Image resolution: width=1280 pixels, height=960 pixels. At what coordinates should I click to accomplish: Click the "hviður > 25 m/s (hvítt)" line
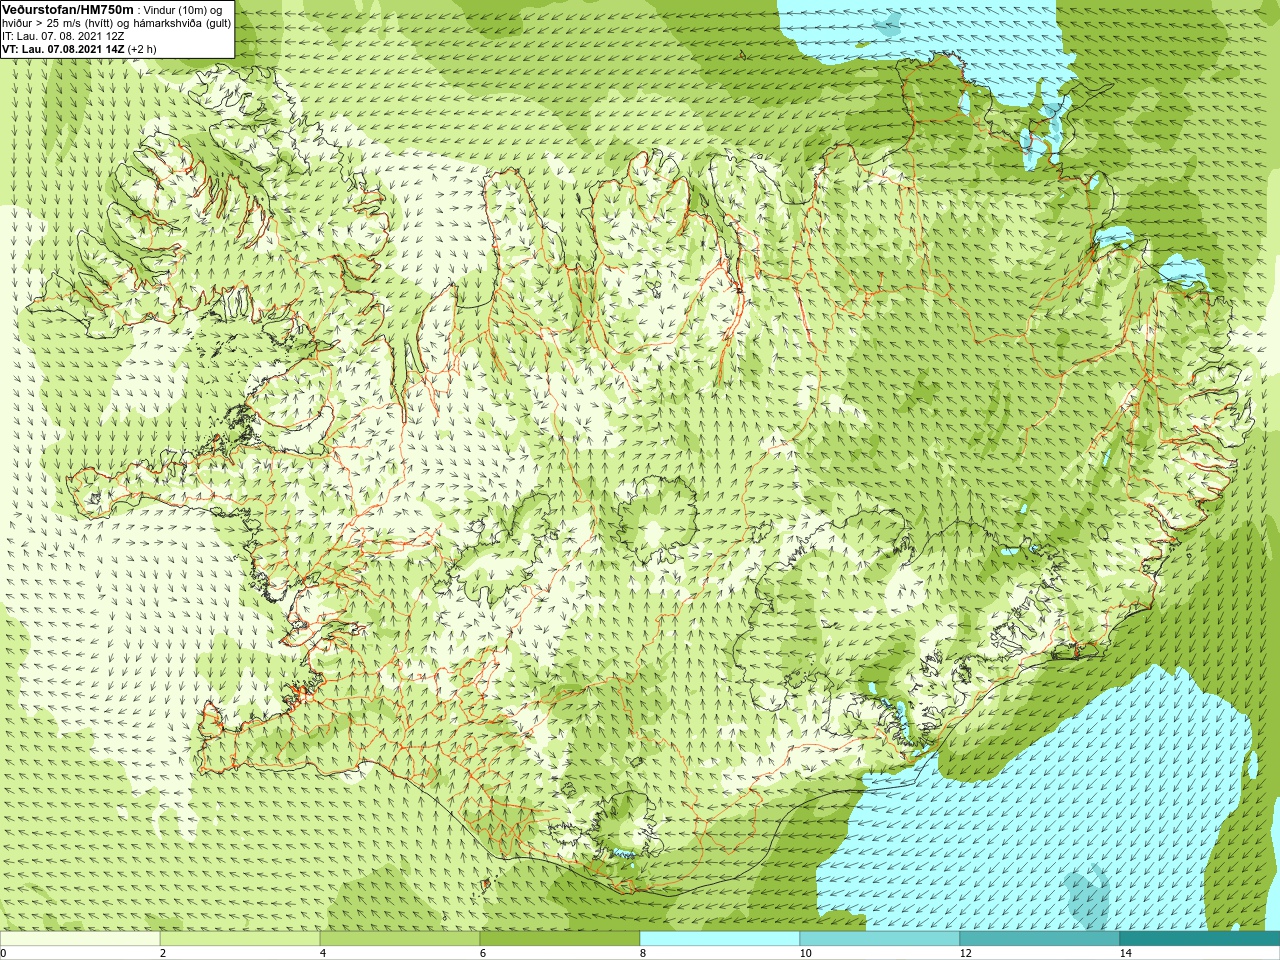point(60,23)
